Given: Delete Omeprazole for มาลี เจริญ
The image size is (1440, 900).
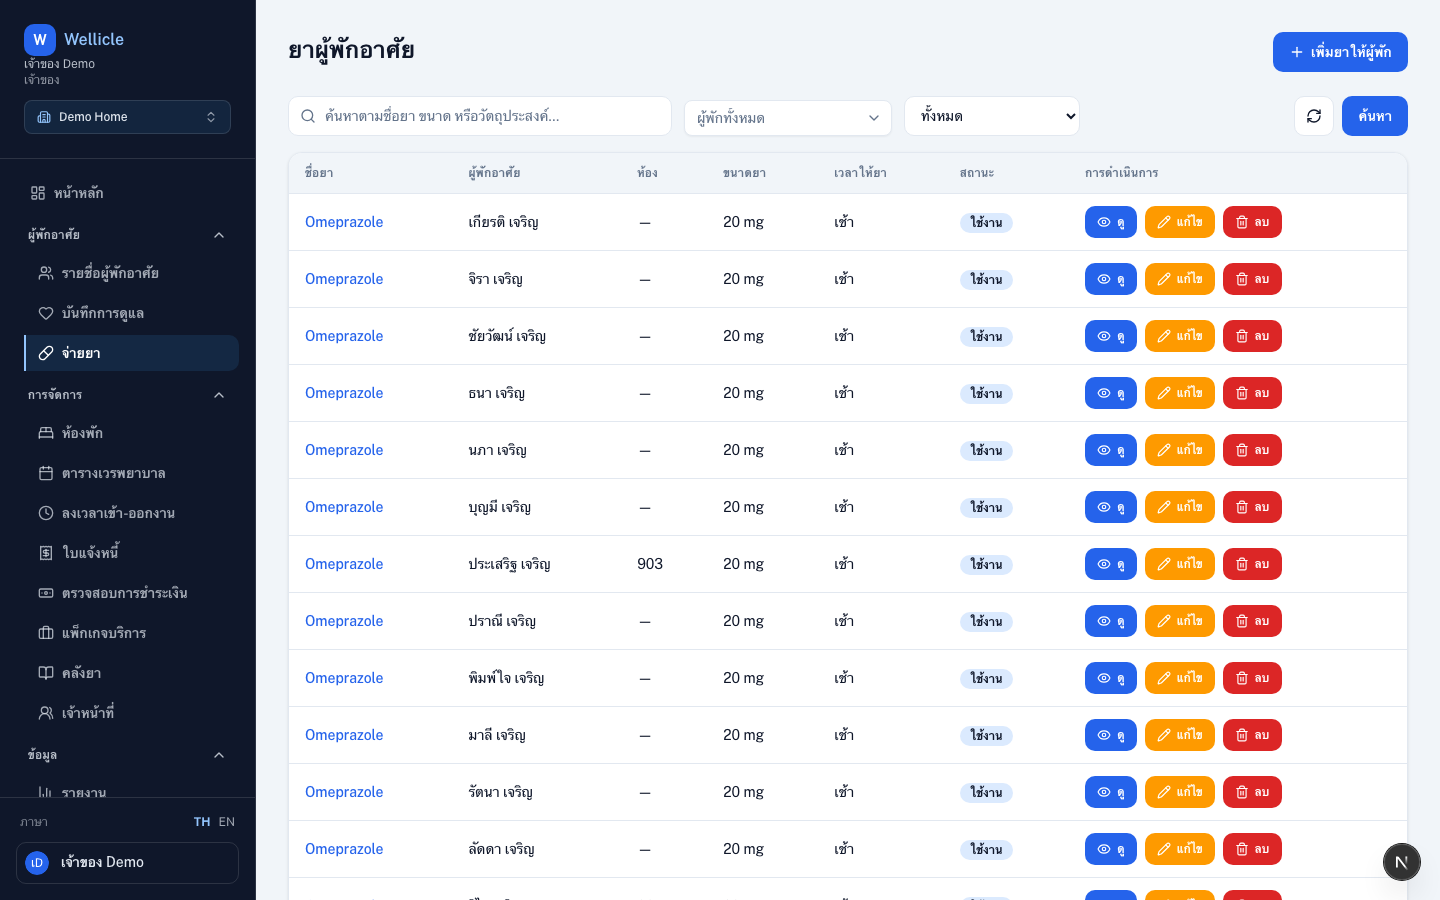Looking at the screenshot, I should (x=1252, y=735).
